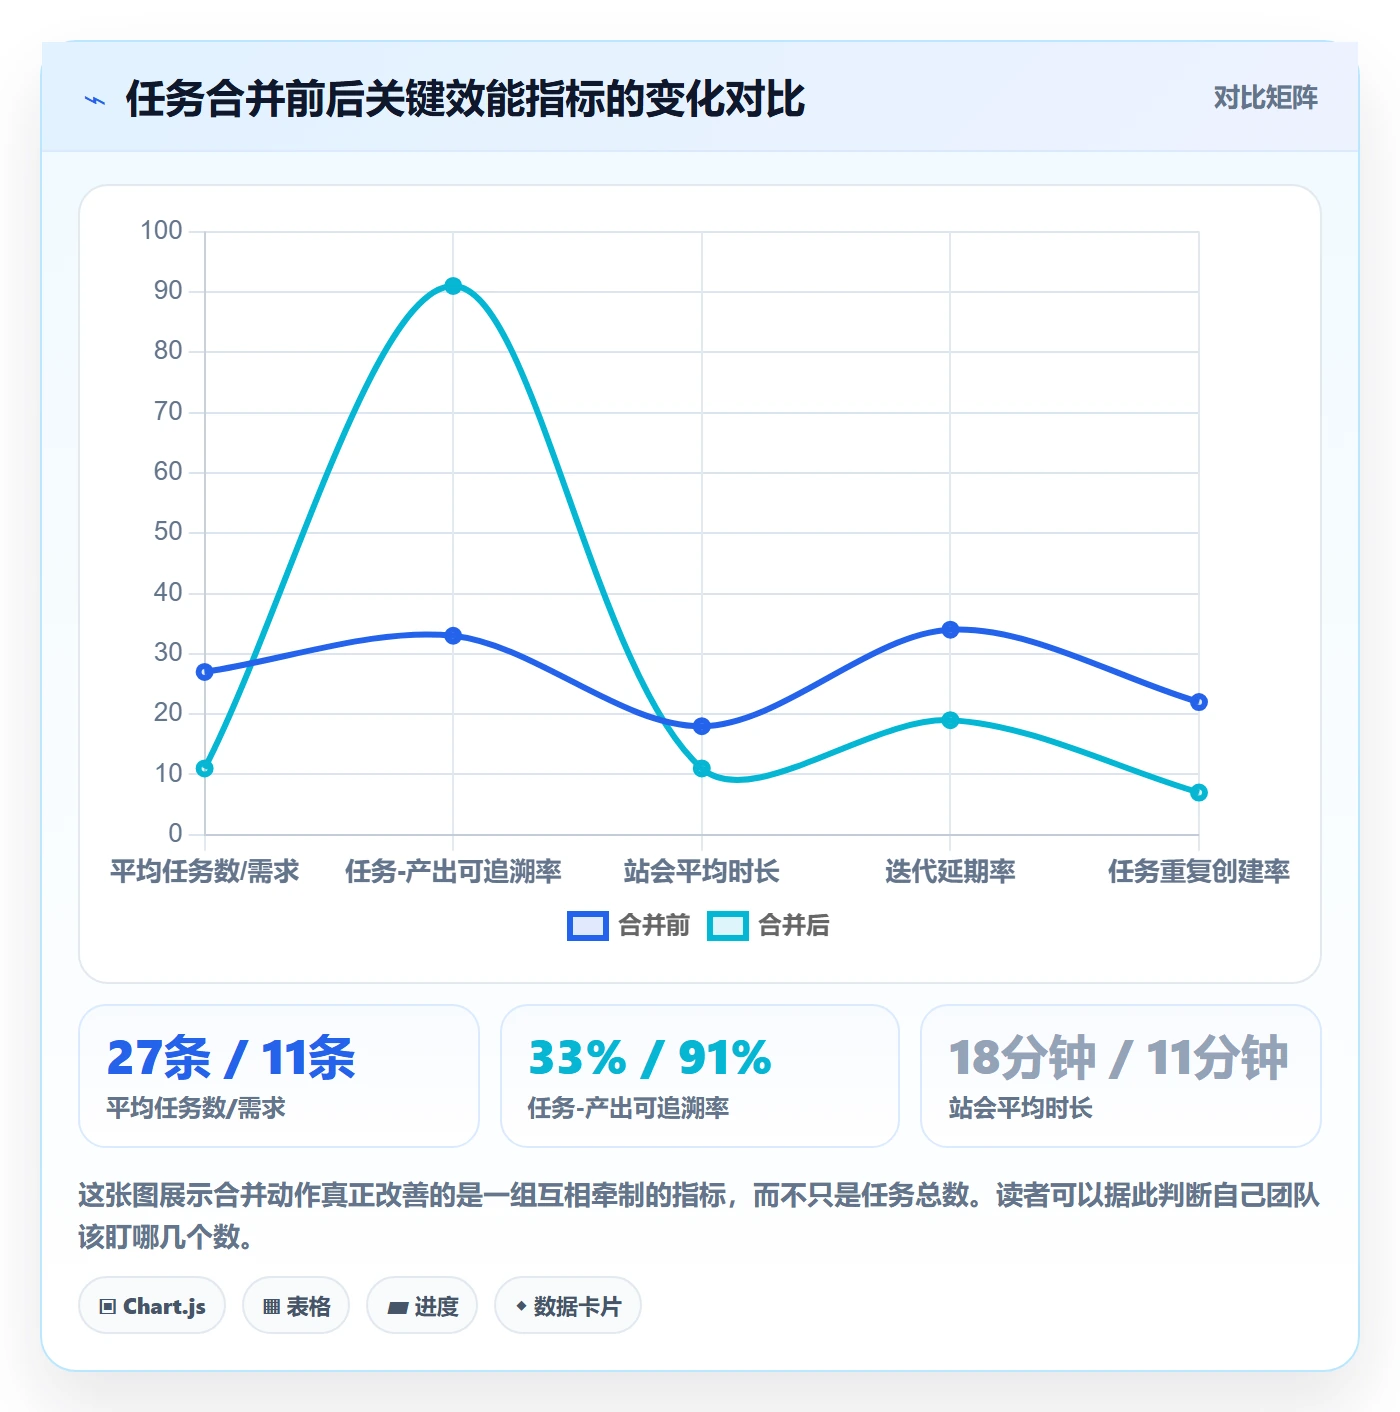This screenshot has width=1400, height=1412.
Task: Toggle 合并后 legend label text
Action: click(x=794, y=926)
